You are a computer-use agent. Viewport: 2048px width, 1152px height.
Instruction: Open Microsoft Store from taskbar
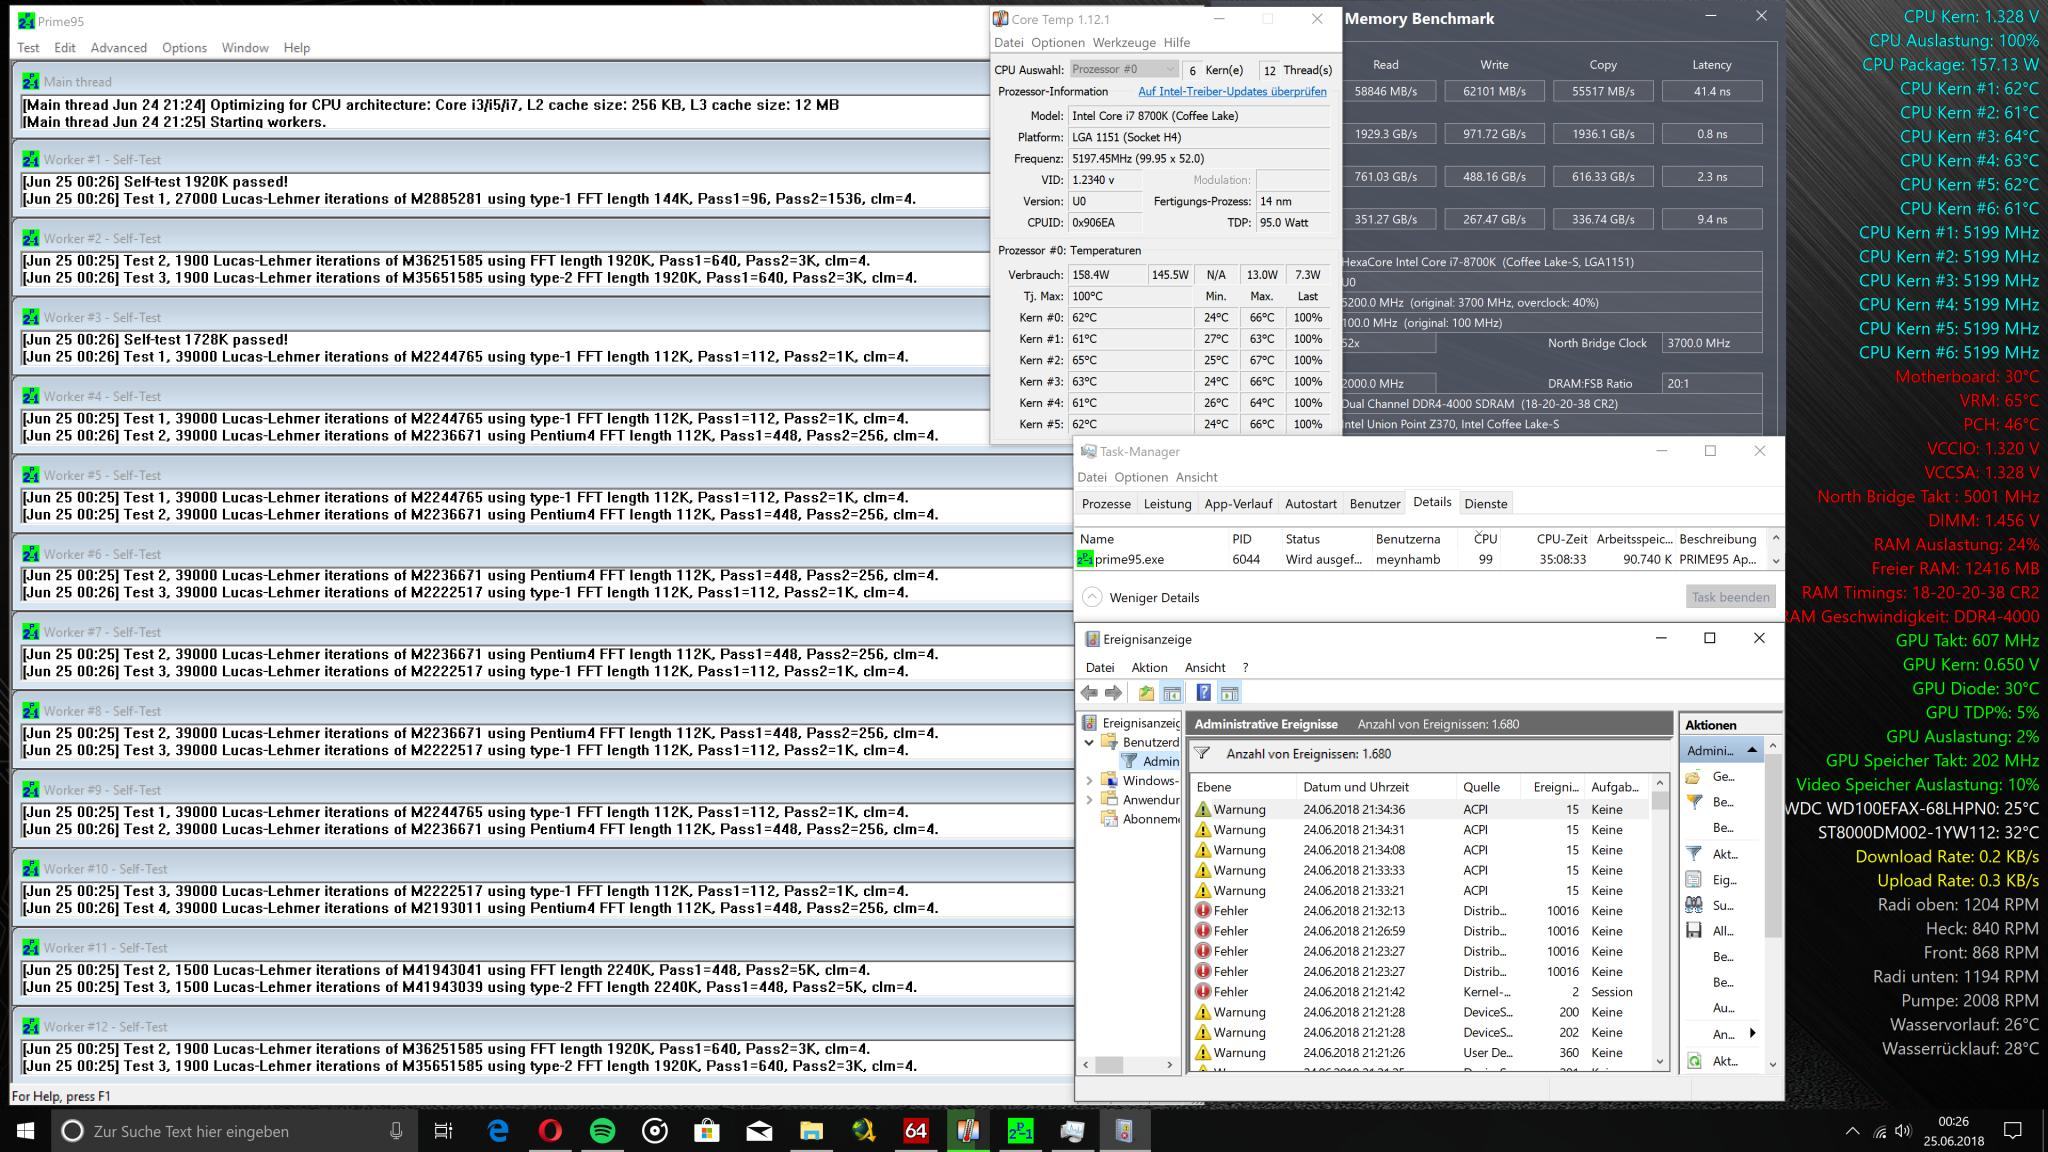(x=707, y=1131)
